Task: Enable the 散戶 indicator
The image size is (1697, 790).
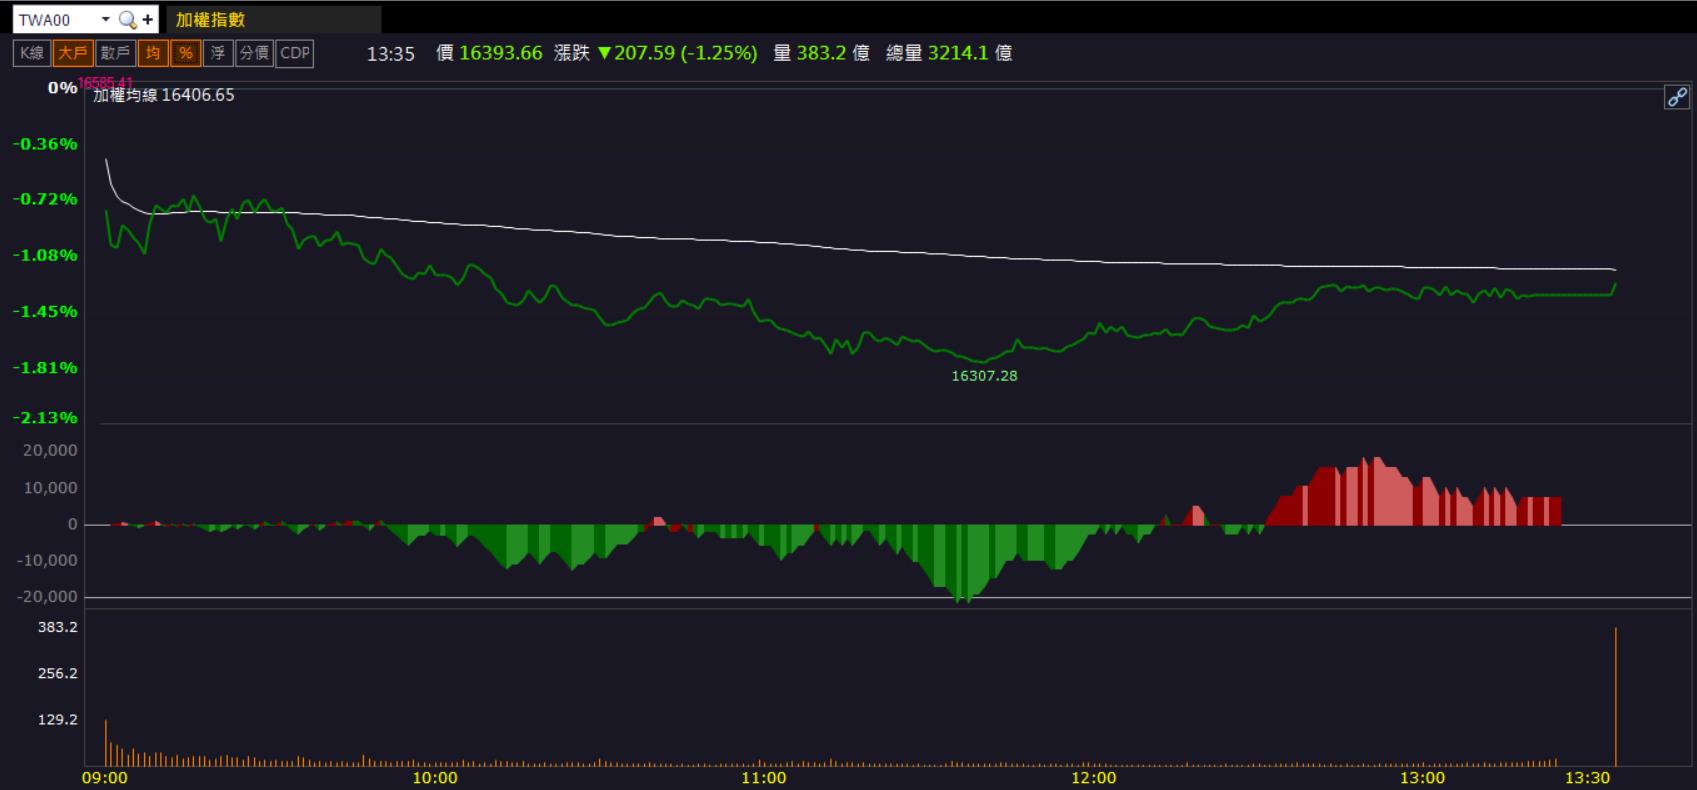Action: pyautogui.click(x=116, y=53)
